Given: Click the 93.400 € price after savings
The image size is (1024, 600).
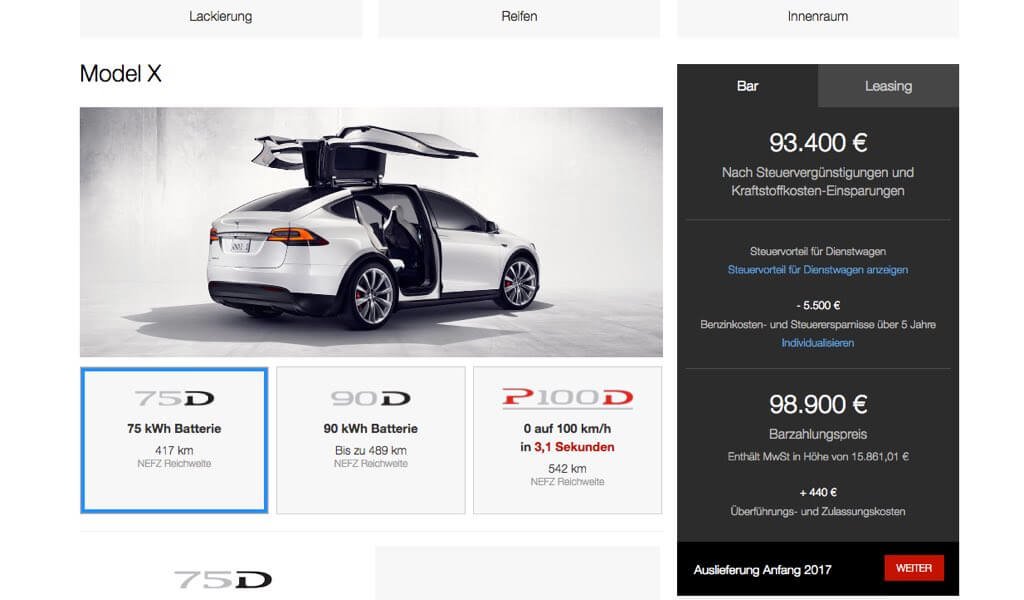Looking at the screenshot, I should tap(818, 143).
